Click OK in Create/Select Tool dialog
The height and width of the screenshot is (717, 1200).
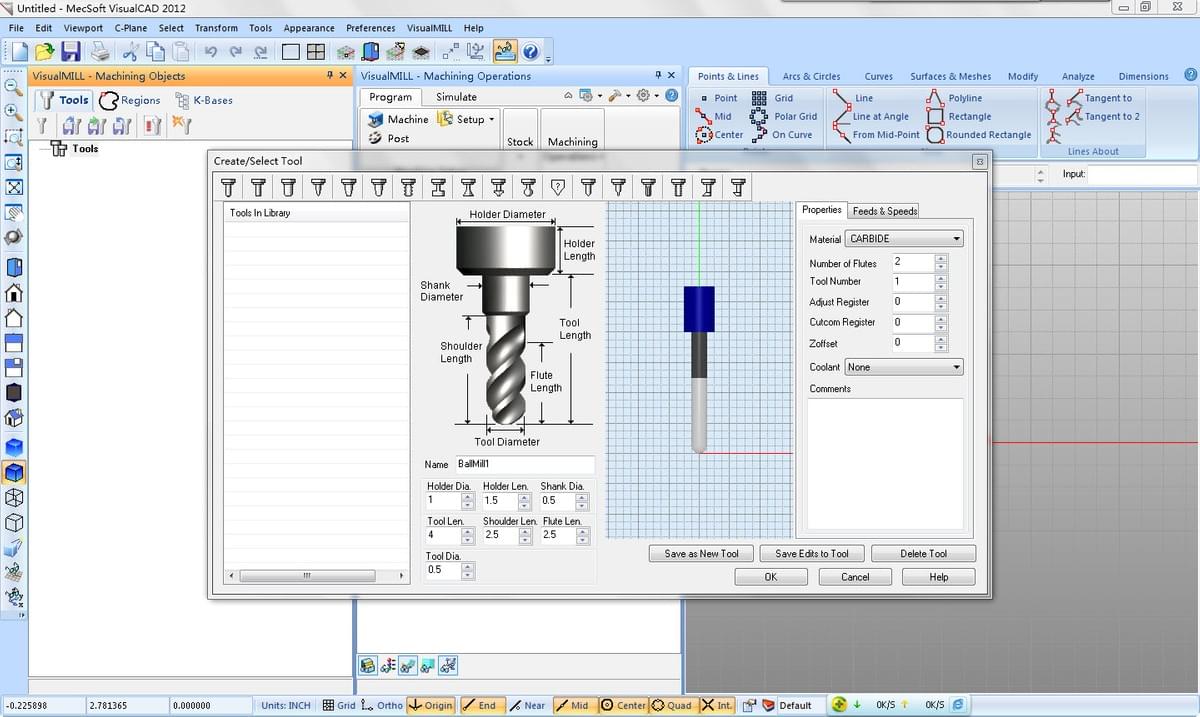[x=771, y=577]
